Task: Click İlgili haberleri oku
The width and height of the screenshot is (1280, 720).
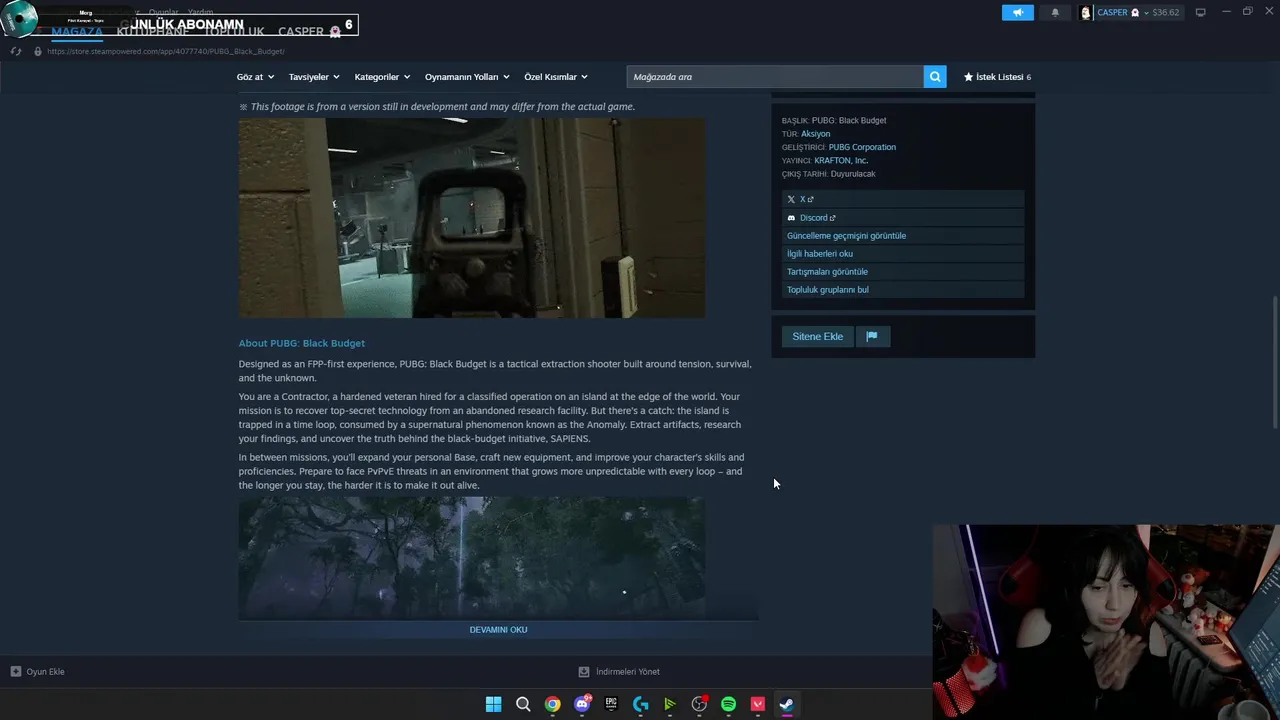Action: click(x=903, y=253)
